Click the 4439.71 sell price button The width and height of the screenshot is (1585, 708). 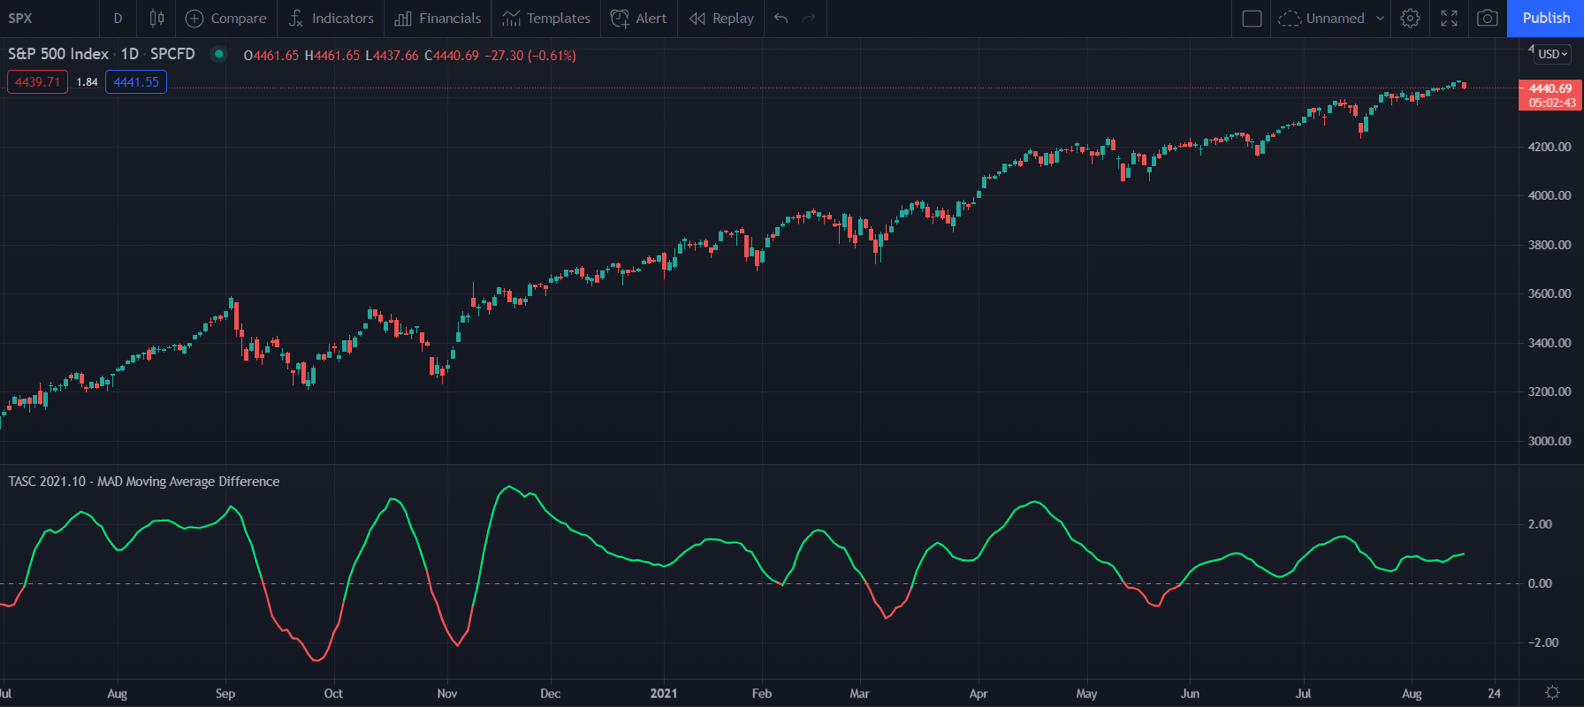(x=38, y=82)
